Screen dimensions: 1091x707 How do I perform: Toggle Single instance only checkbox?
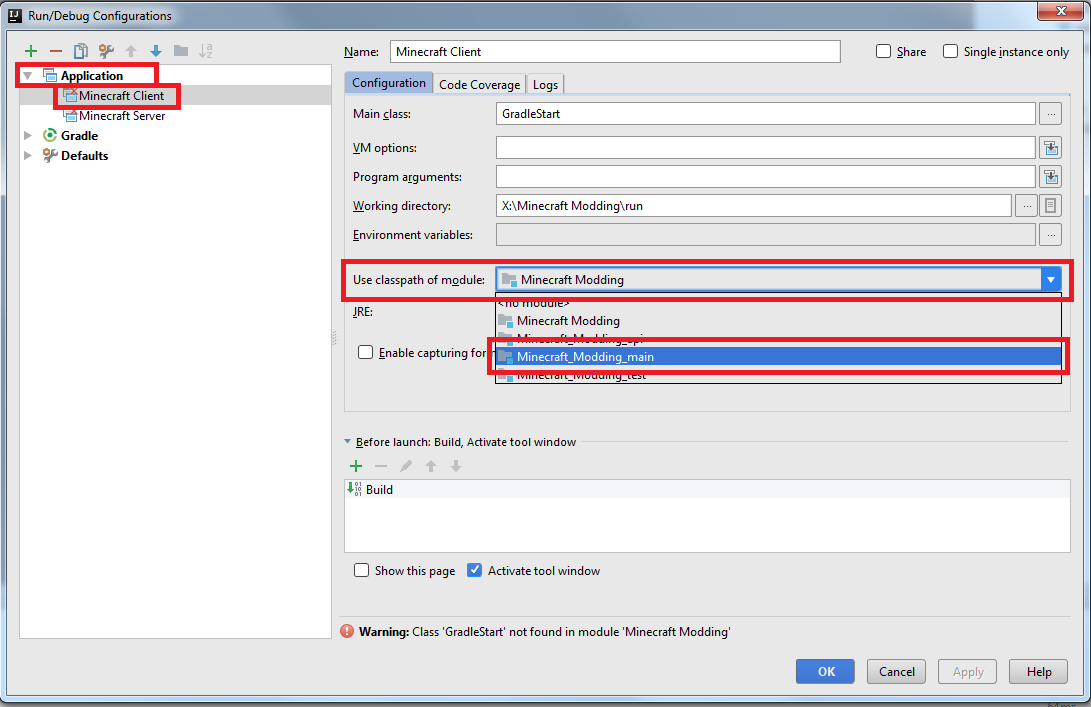pos(951,52)
